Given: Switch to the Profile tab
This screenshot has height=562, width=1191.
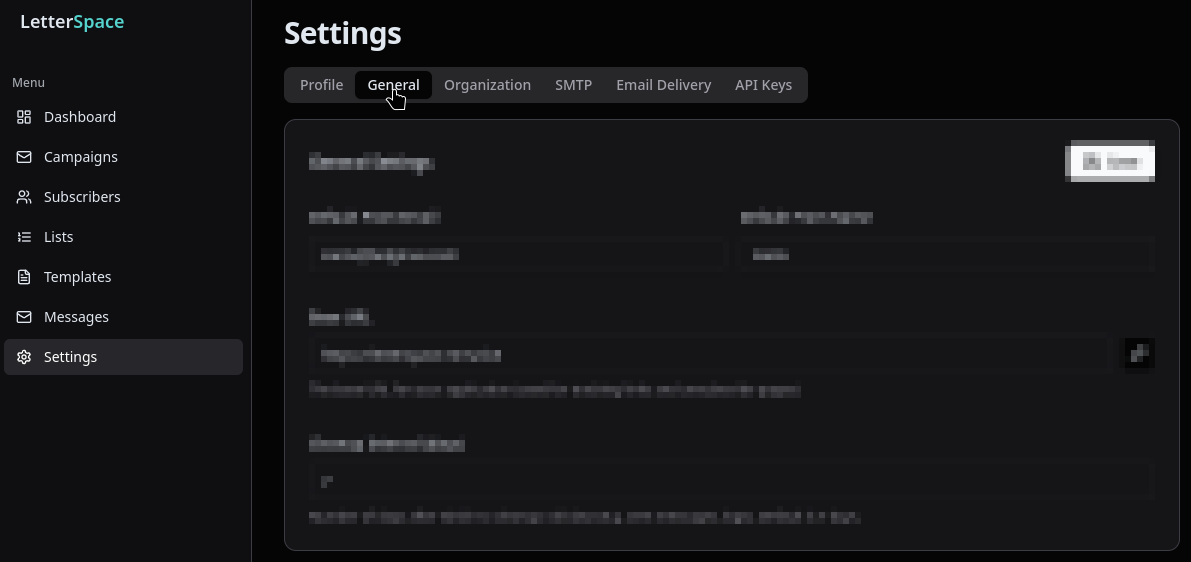Looking at the screenshot, I should (x=321, y=85).
